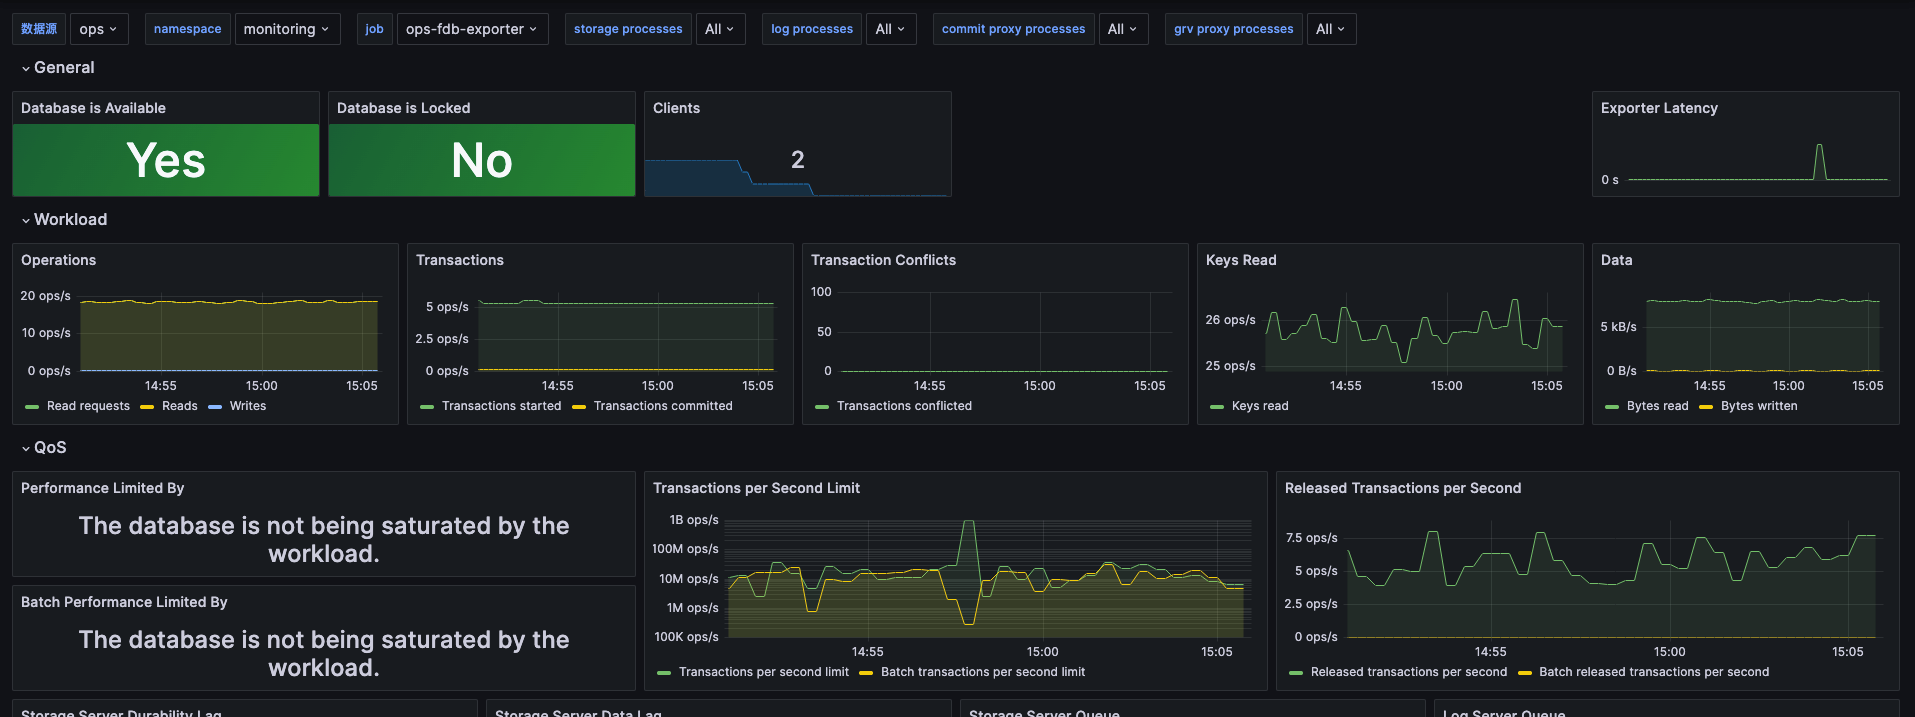Screen dimensions: 1915x717
Task: Open the commit proxy processes All dropdown
Action: (1122, 29)
